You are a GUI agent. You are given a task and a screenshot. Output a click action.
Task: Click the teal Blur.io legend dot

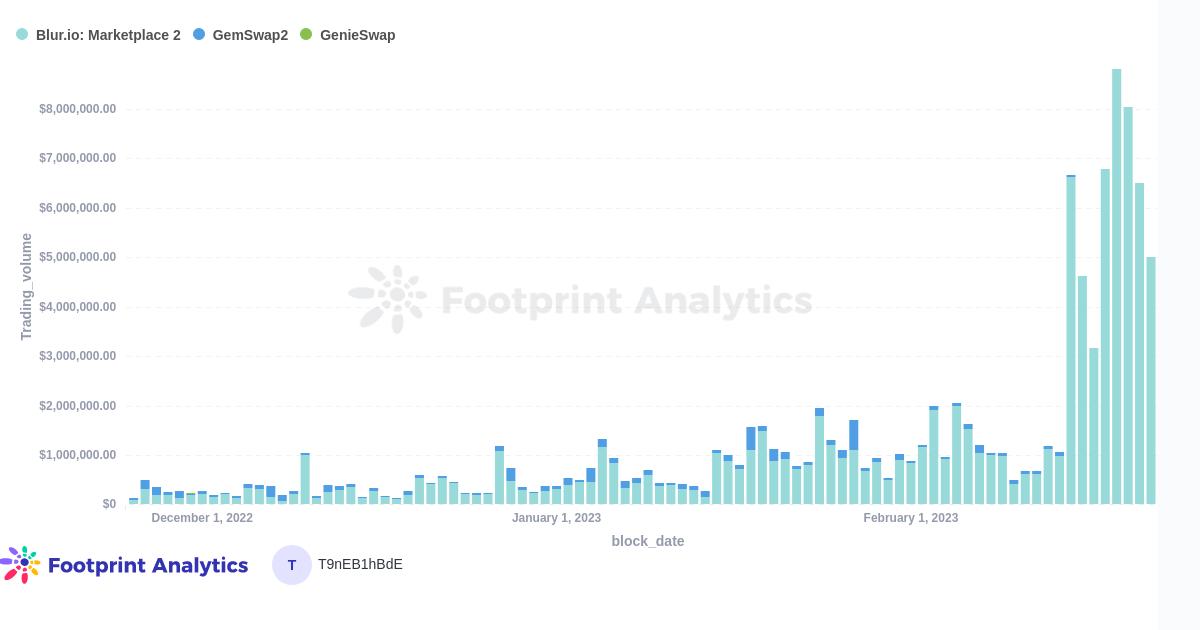pos(22,35)
